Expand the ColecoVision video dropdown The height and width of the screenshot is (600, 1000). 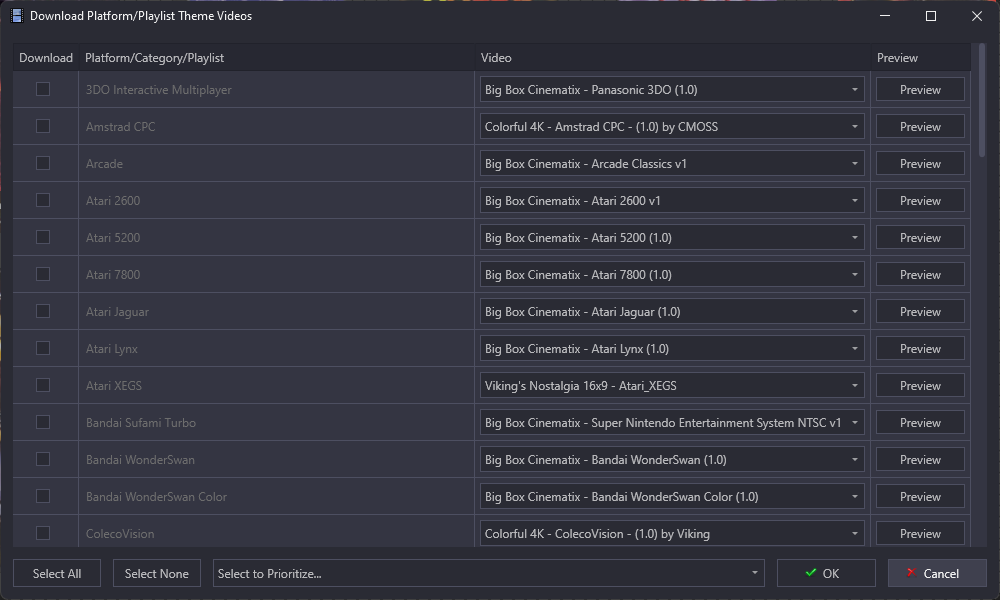[672, 533]
